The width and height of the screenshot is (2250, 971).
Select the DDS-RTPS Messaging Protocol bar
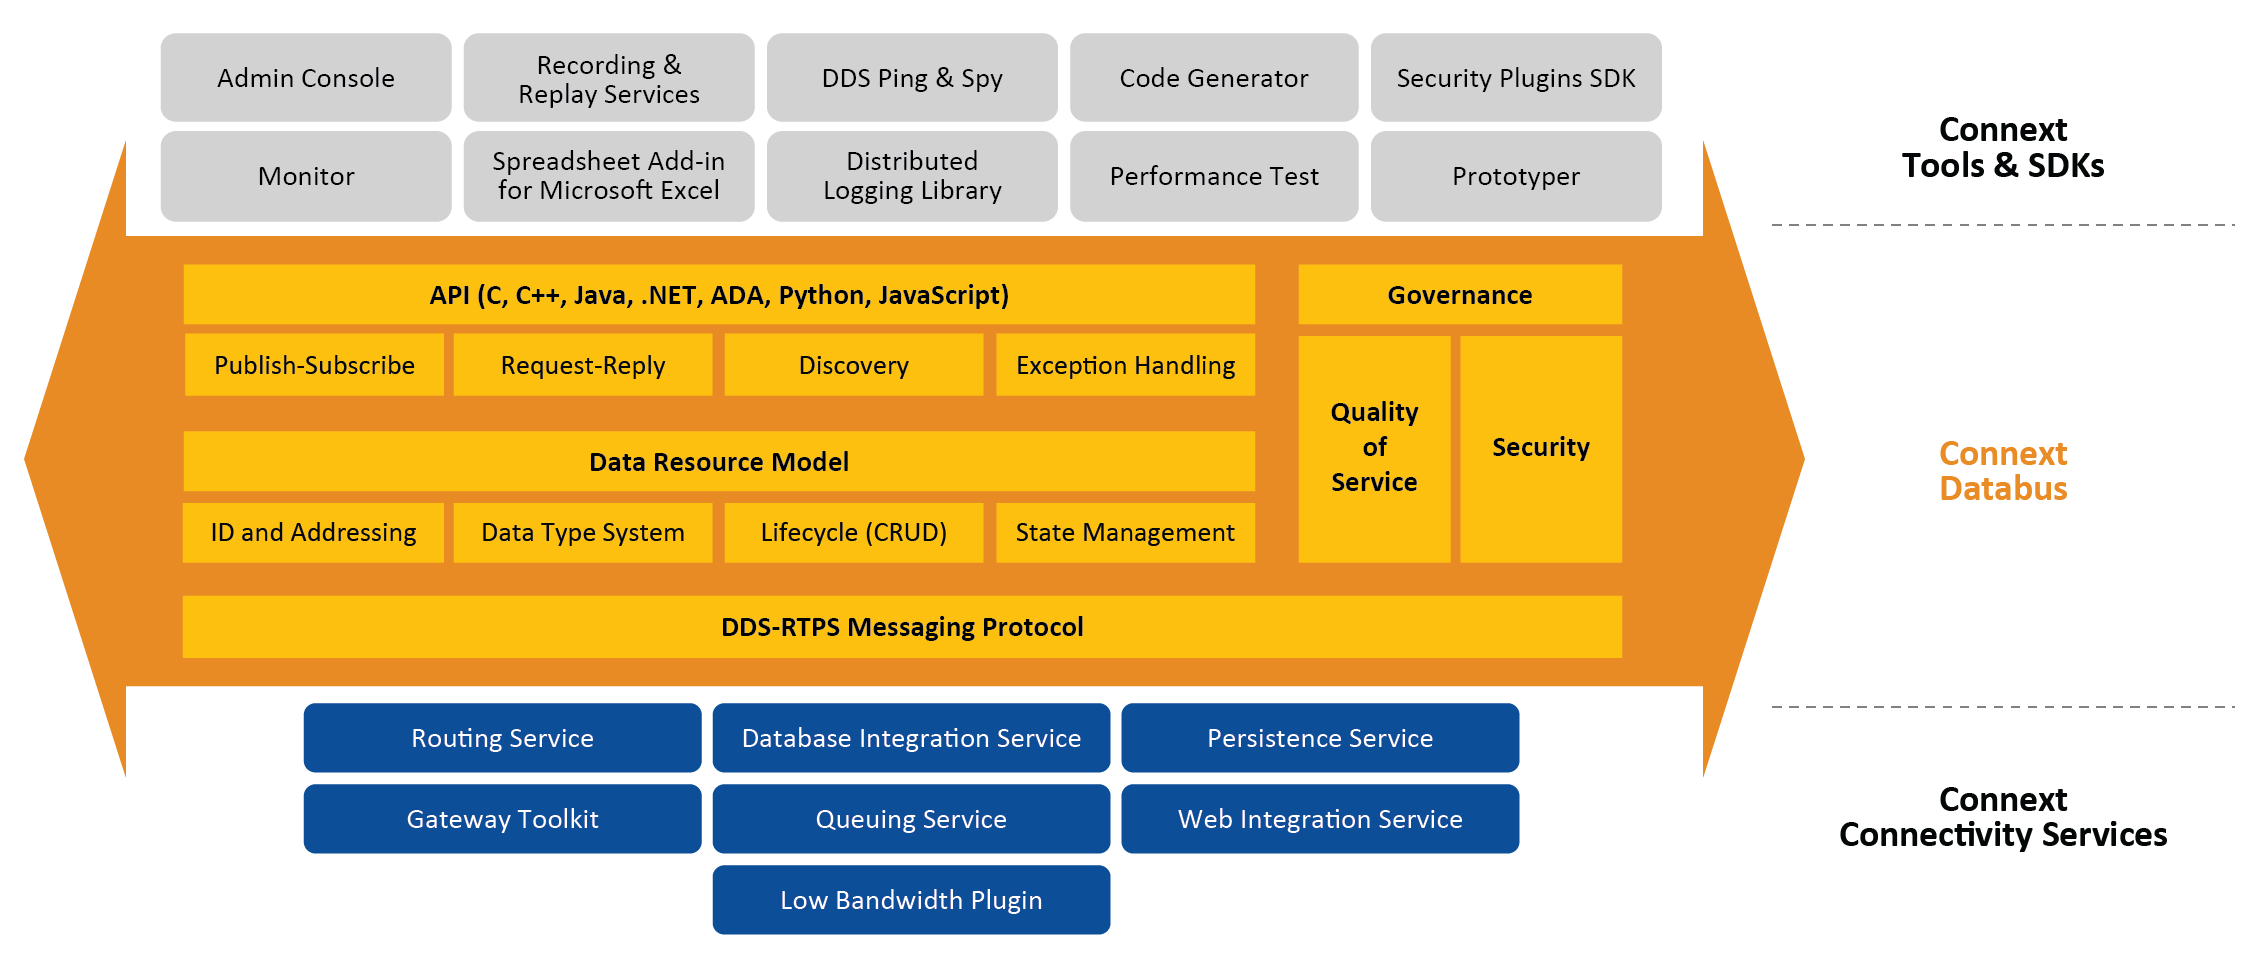(x=902, y=627)
